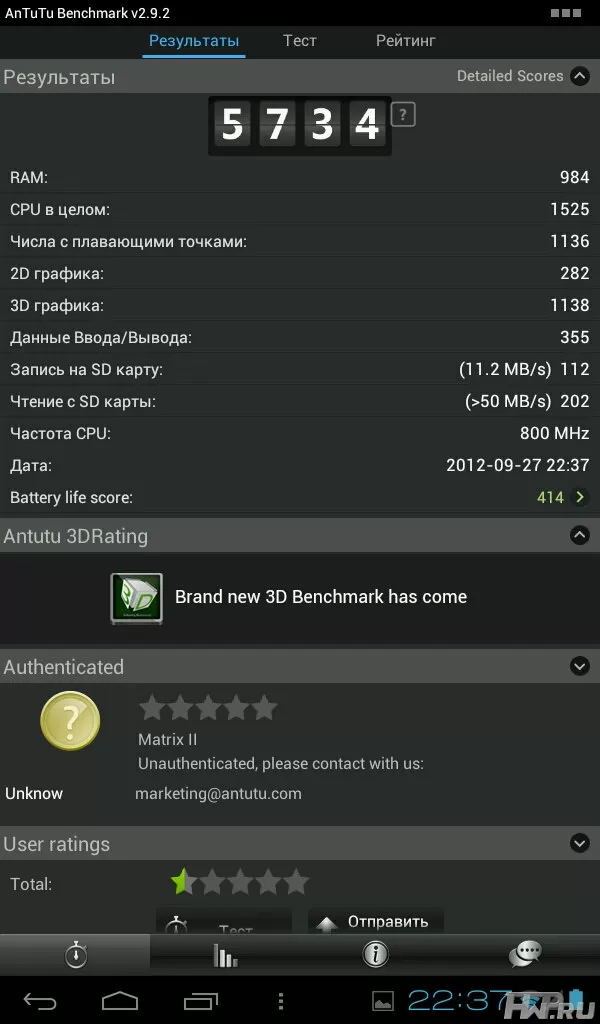Viewport: 600px width, 1024px height.
Task: Open the bar chart ranking icon
Action: tap(225, 955)
